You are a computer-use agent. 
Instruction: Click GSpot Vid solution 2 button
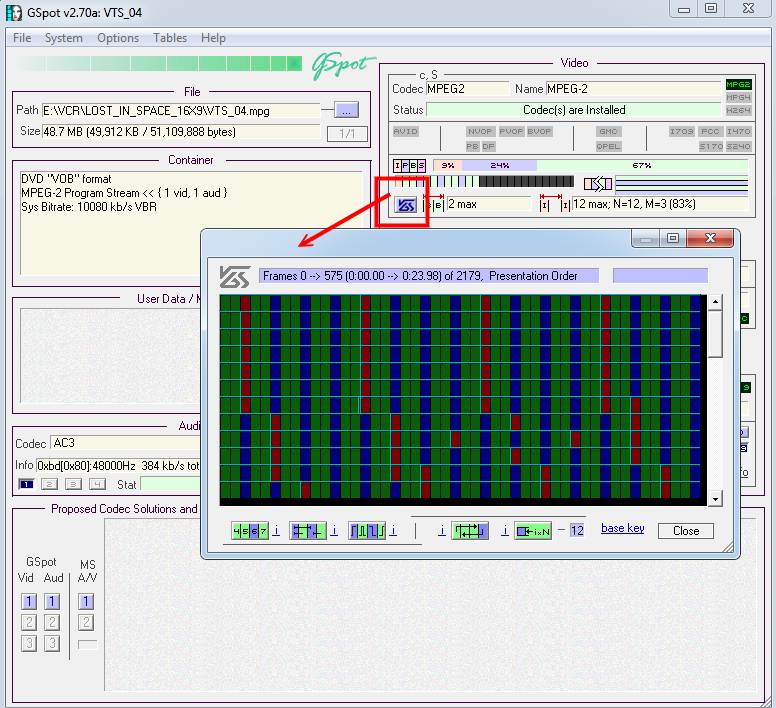tap(29, 622)
